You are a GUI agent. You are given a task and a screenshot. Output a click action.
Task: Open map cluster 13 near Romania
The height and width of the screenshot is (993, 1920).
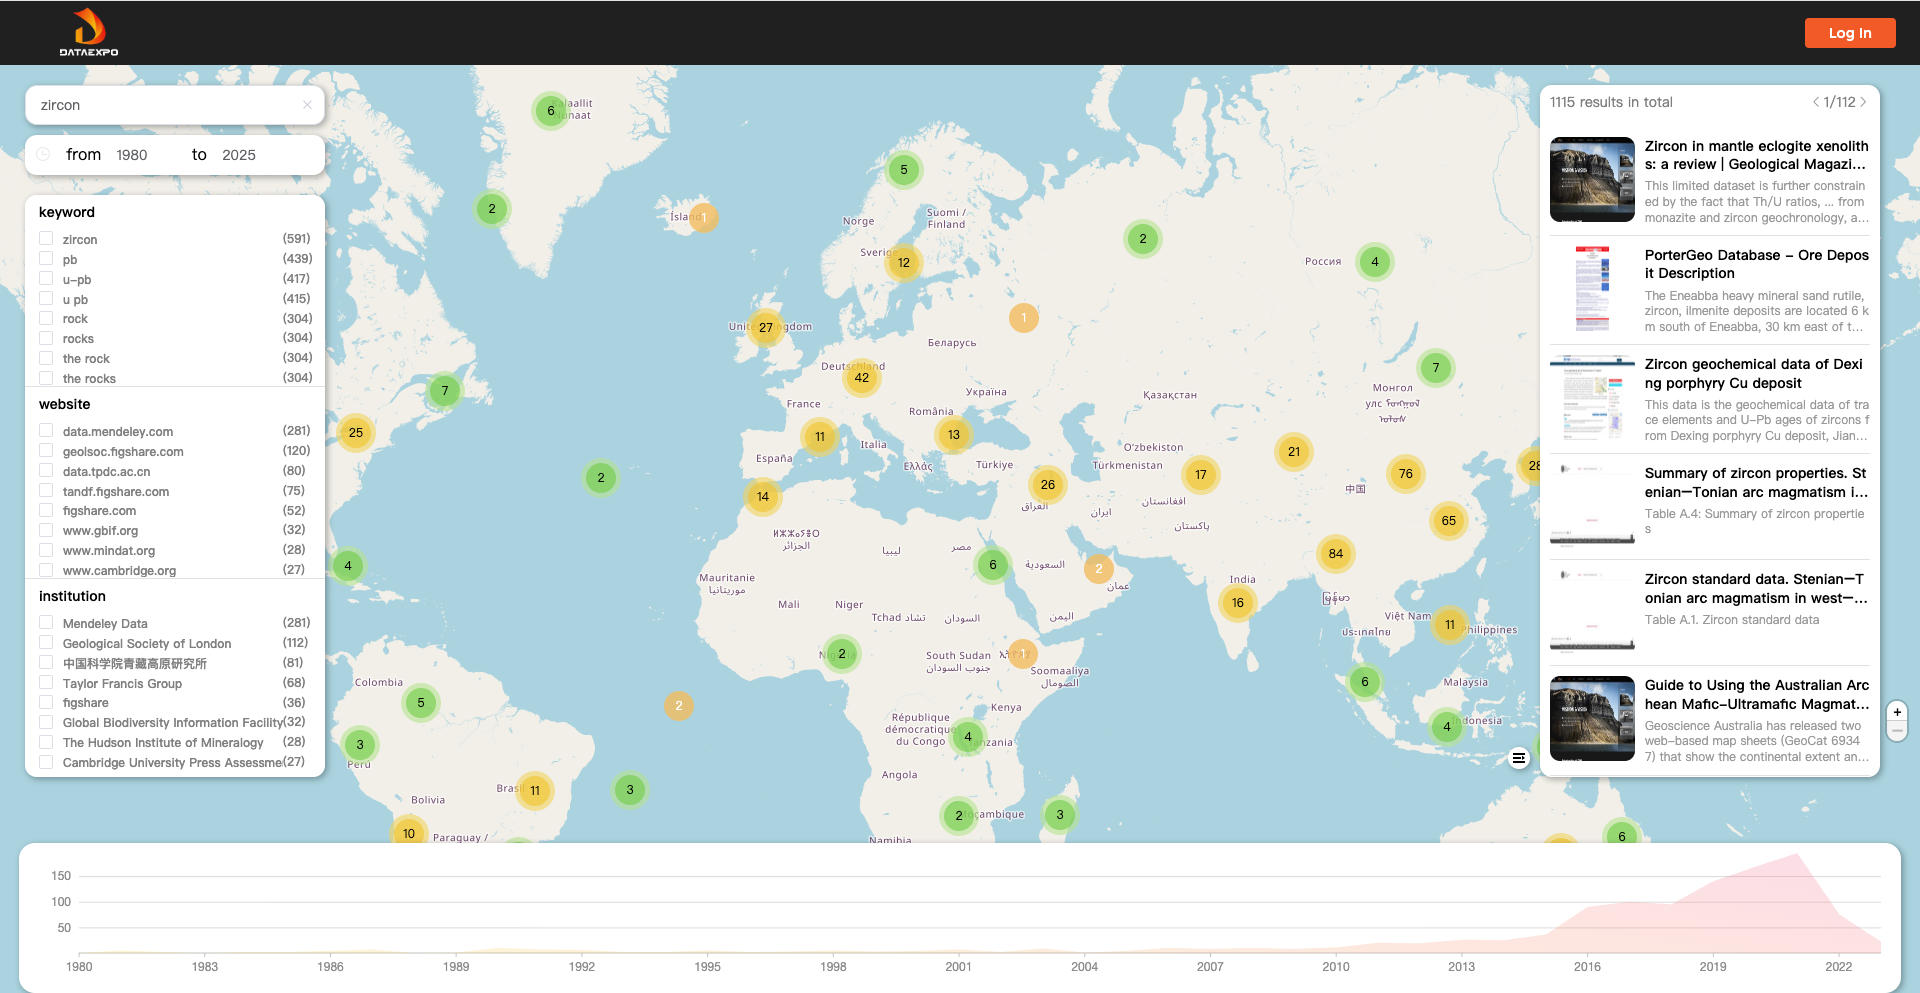pos(954,435)
